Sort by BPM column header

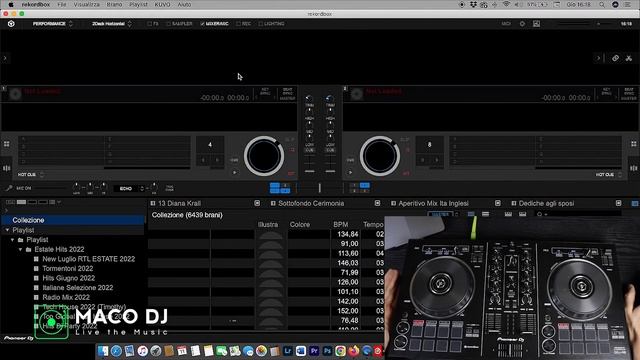[341, 224]
